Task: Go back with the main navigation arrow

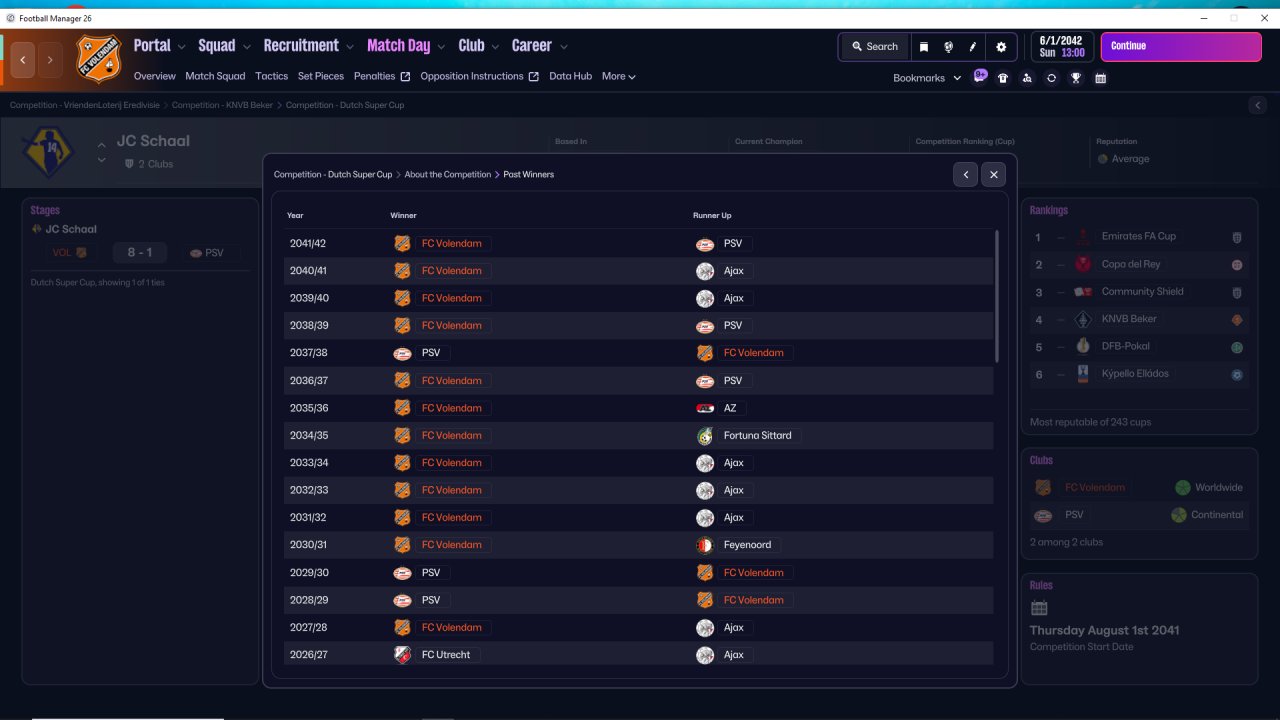Action: (x=23, y=60)
